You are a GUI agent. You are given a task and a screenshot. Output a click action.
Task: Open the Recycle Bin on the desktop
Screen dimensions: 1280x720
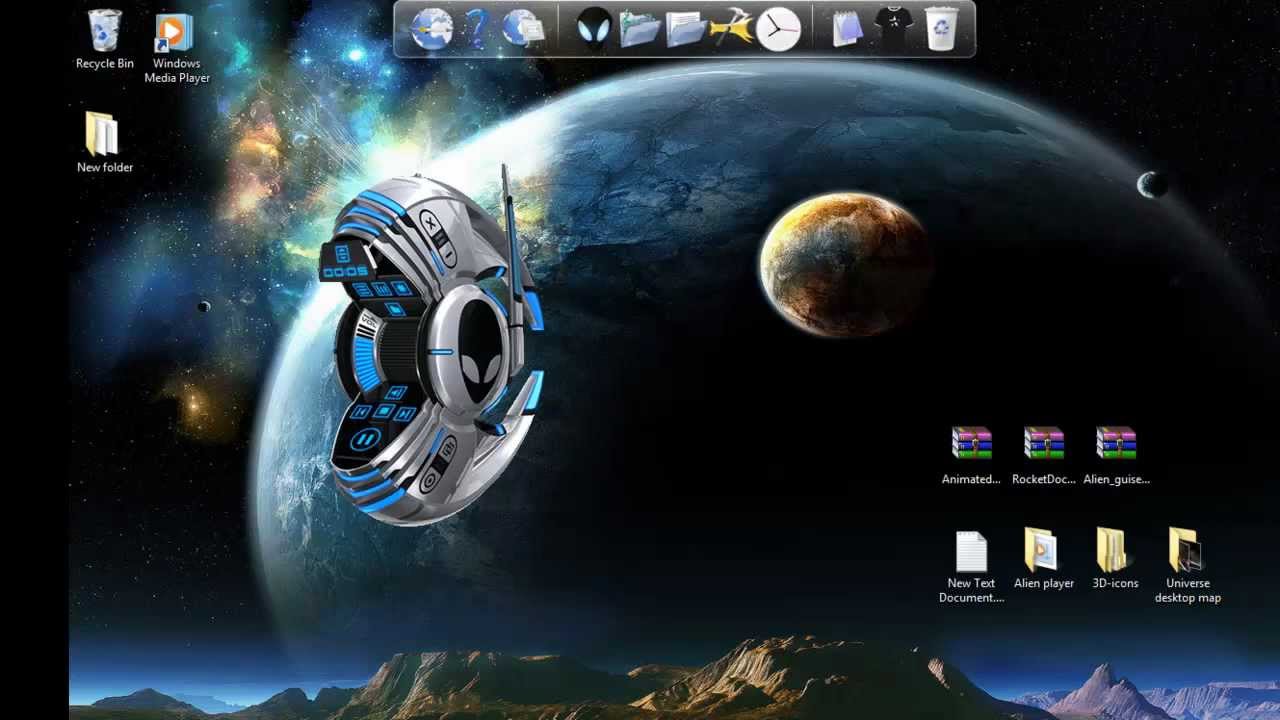point(103,30)
